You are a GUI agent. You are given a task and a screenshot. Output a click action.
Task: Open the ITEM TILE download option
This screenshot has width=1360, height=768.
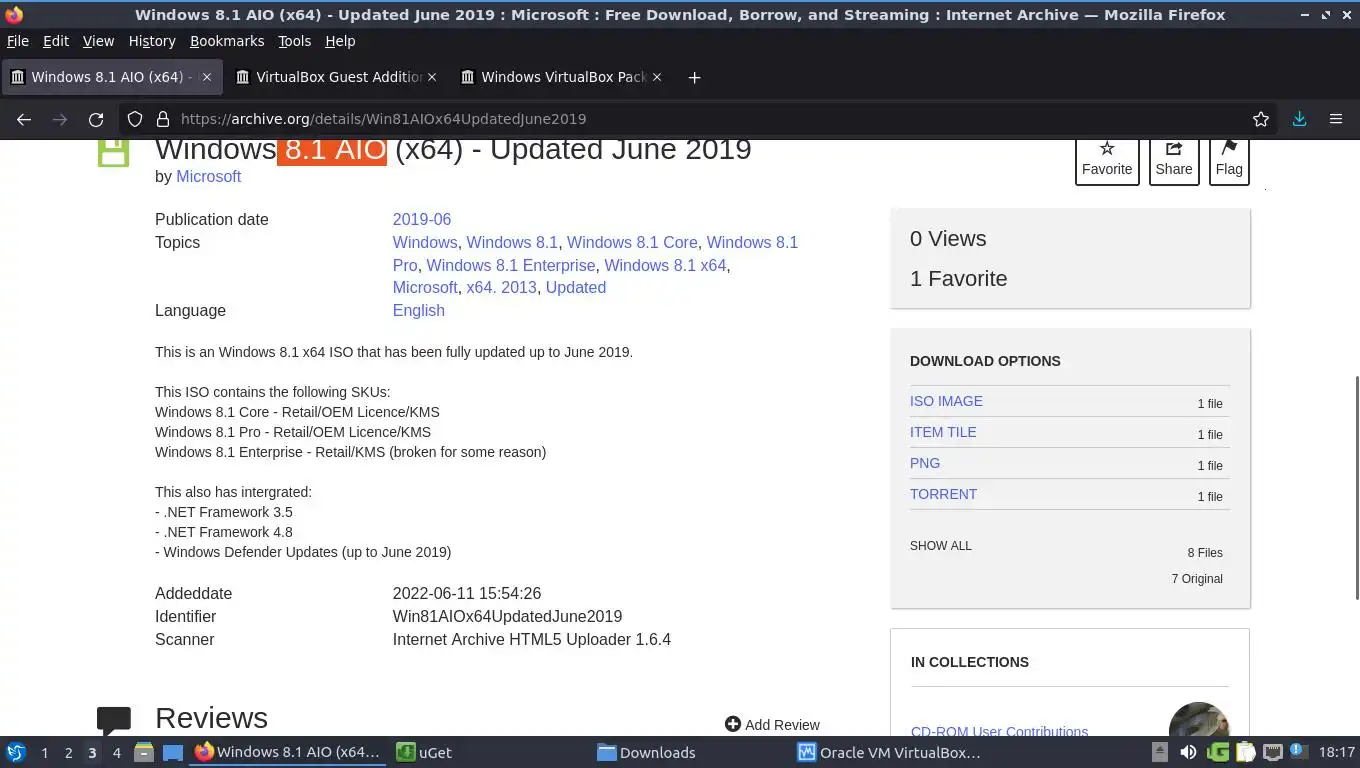coord(943,432)
